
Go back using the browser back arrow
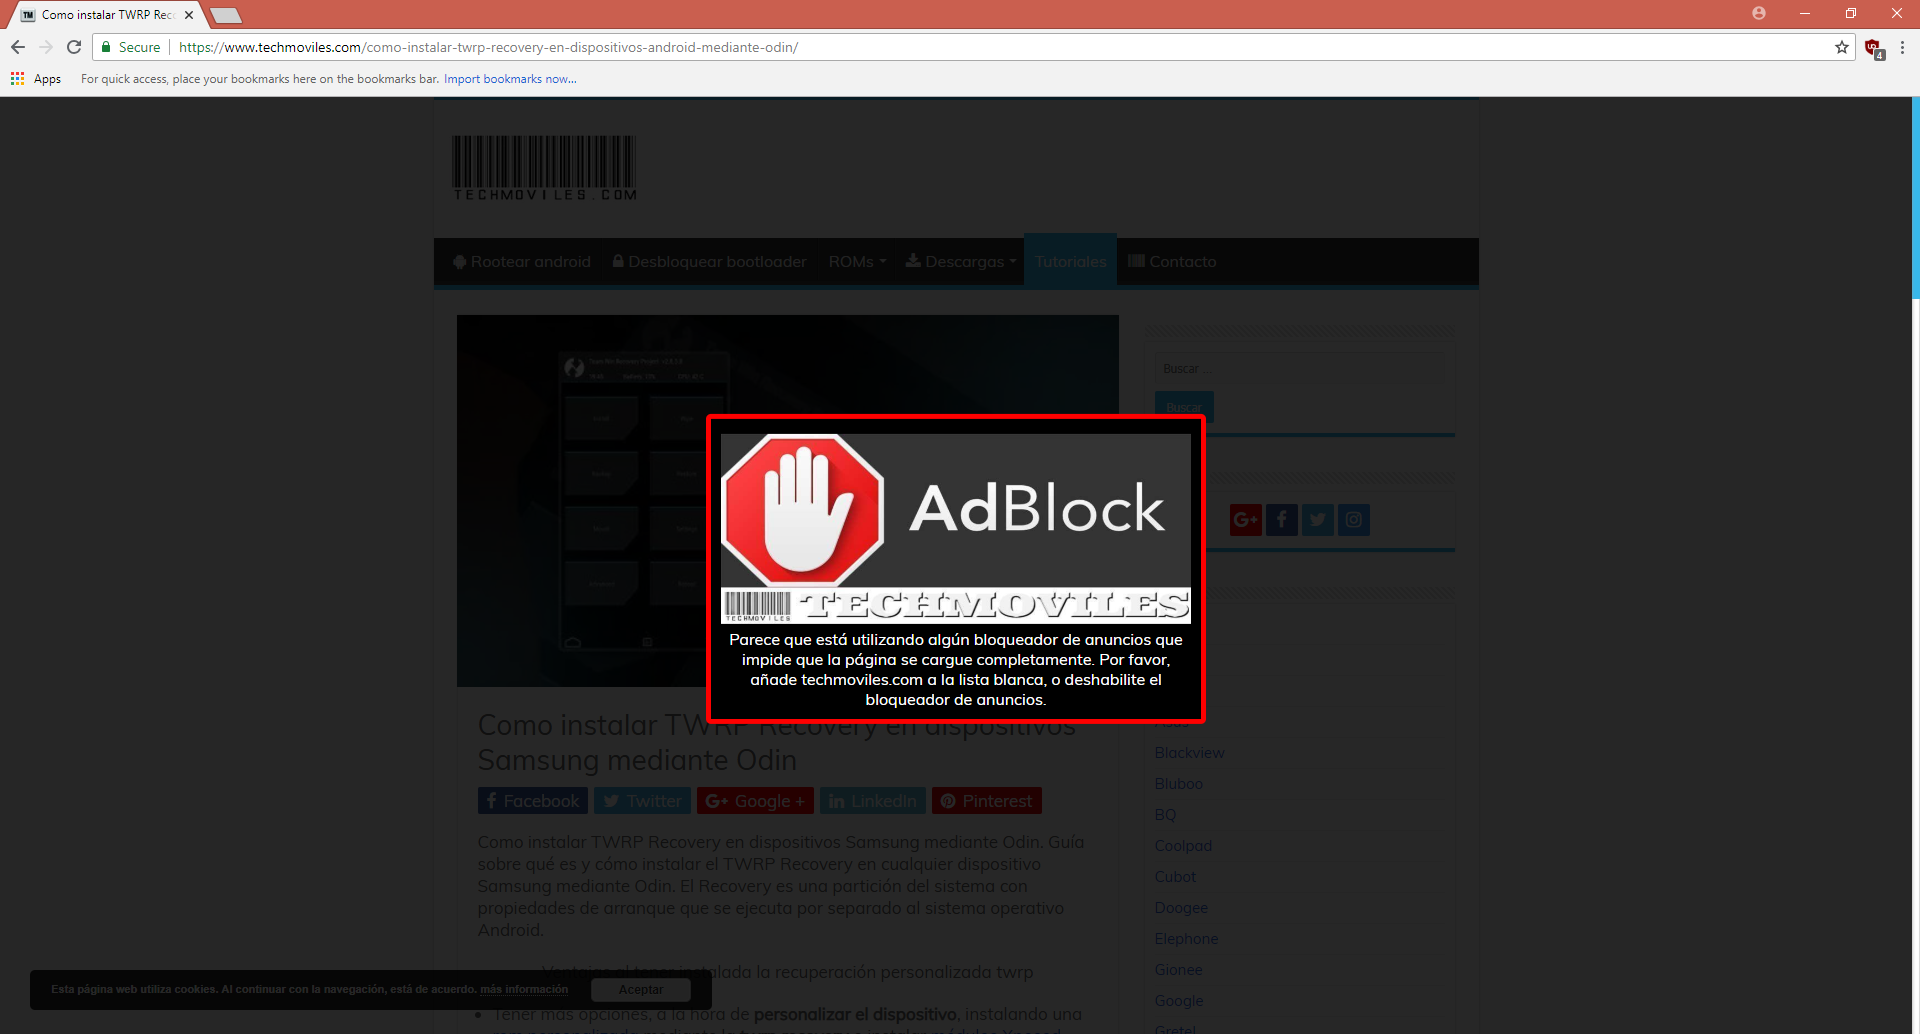point(17,46)
